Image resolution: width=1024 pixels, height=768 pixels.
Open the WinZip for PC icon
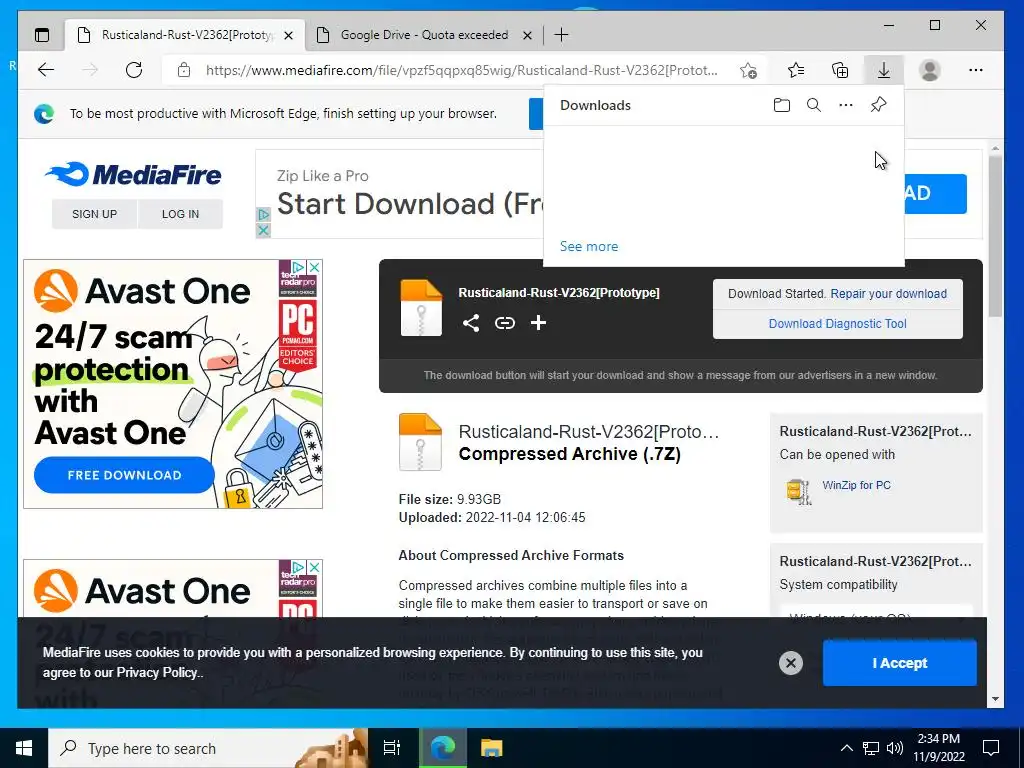pyautogui.click(x=798, y=492)
